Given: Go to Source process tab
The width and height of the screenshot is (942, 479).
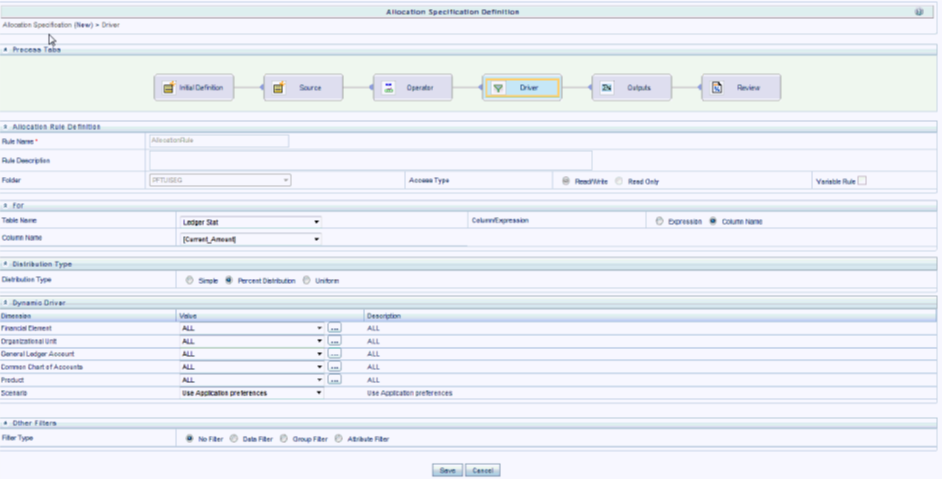Looking at the screenshot, I should click(x=303, y=88).
